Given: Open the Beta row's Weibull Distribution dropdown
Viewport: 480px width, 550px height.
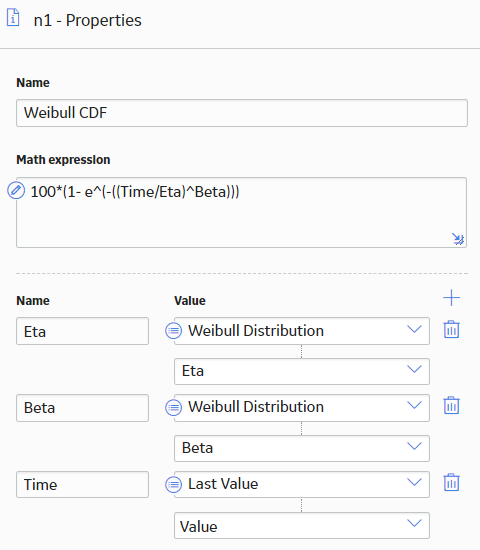Looking at the screenshot, I should tap(302, 408).
